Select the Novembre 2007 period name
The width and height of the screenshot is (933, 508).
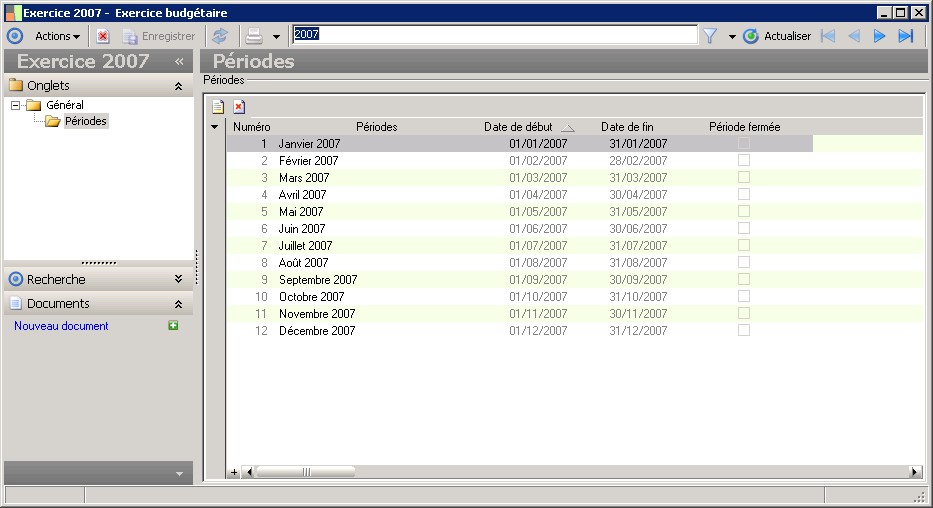[x=317, y=313]
